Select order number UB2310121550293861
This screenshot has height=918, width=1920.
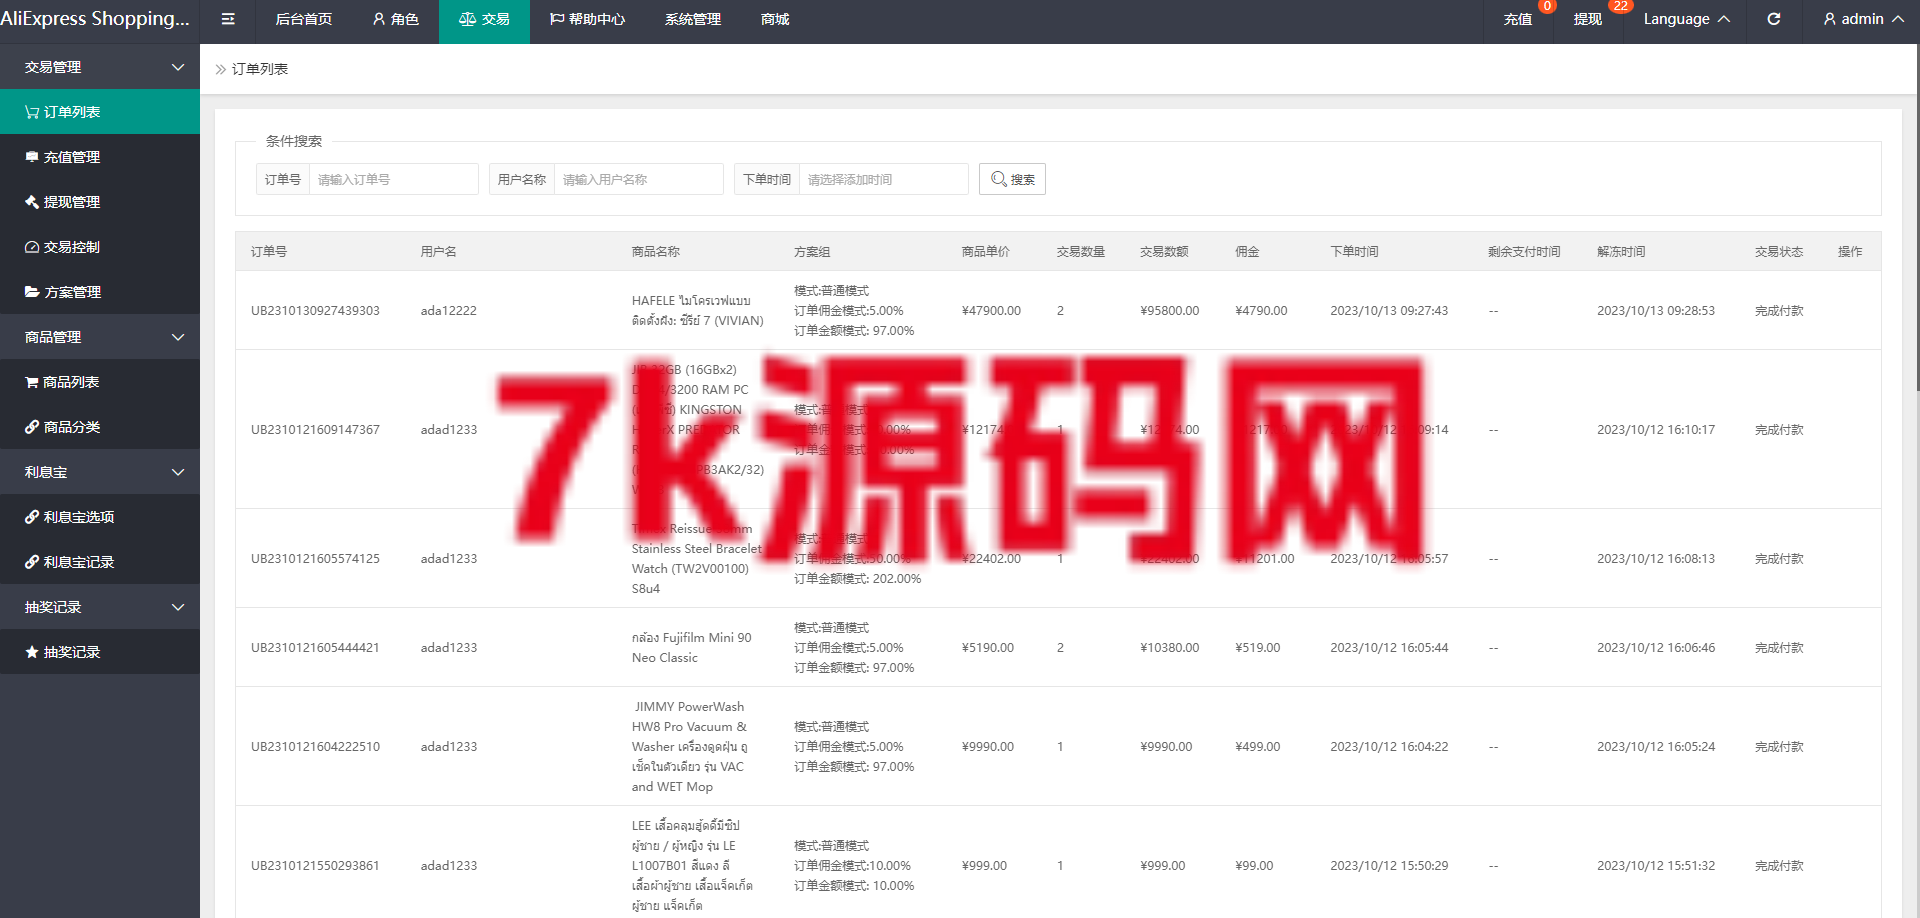(x=315, y=866)
